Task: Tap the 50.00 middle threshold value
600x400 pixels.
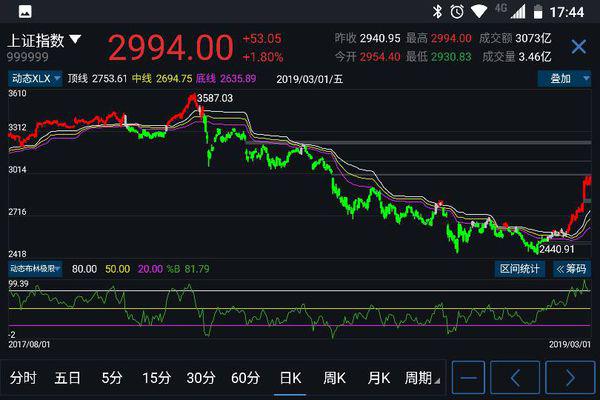Action: [x=117, y=269]
